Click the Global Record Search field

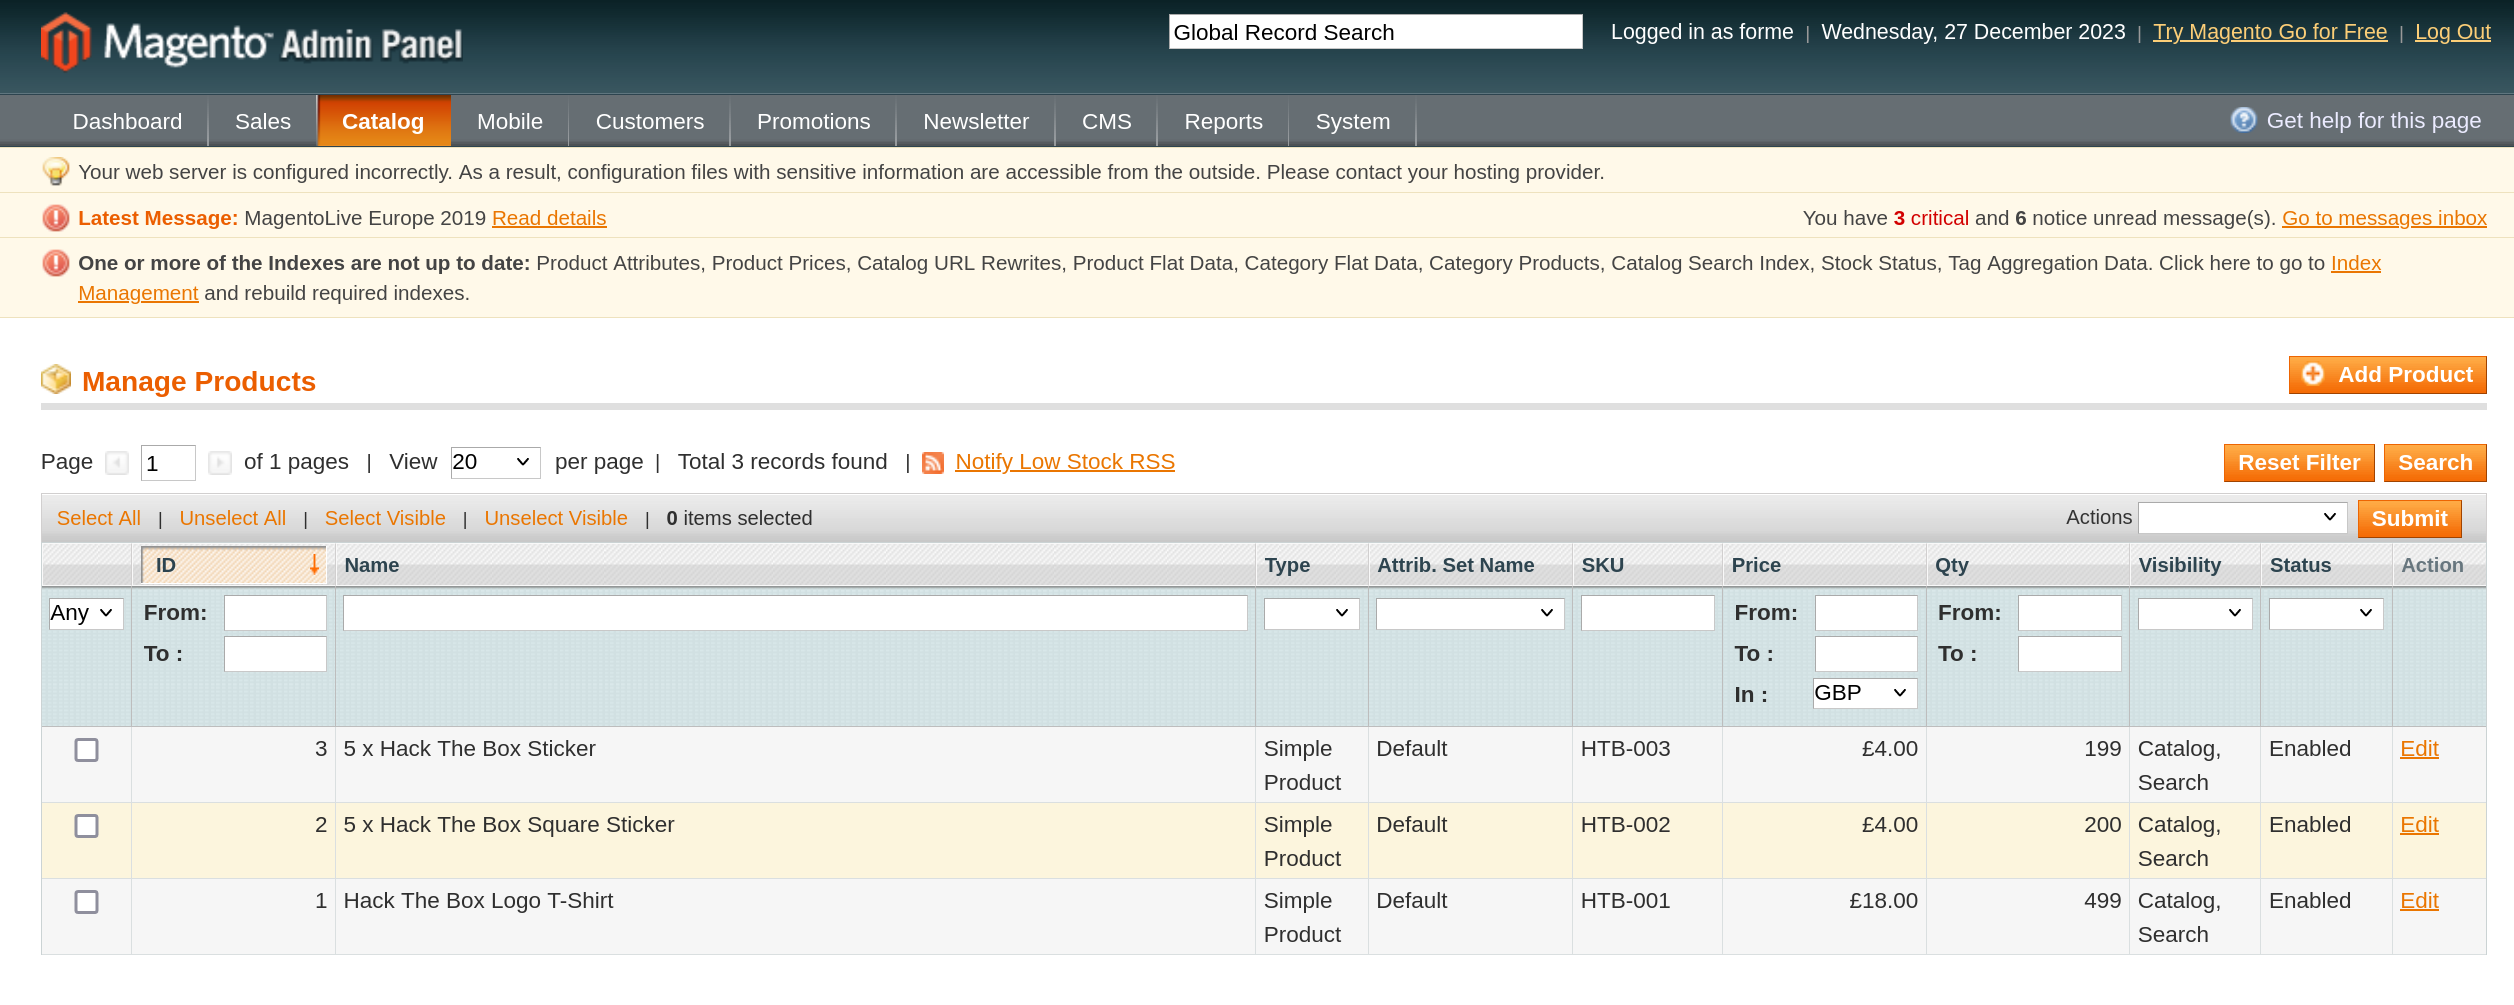click(x=1375, y=32)
